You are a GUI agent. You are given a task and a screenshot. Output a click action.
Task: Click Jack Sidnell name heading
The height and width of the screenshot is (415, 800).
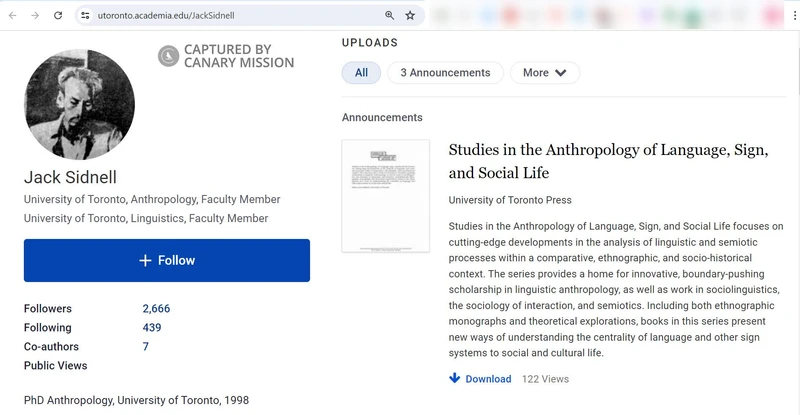pos(70,177)
